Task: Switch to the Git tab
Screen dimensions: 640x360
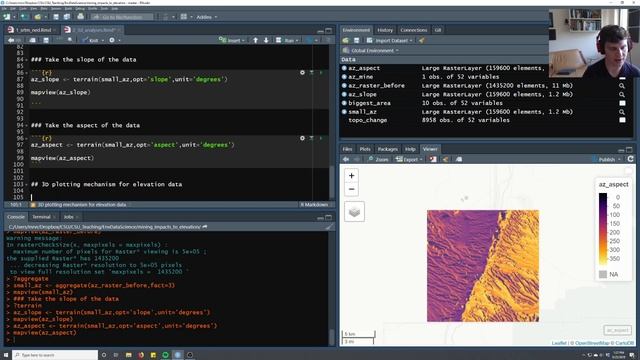Action: pyautogui.click(x=438, y=30)
